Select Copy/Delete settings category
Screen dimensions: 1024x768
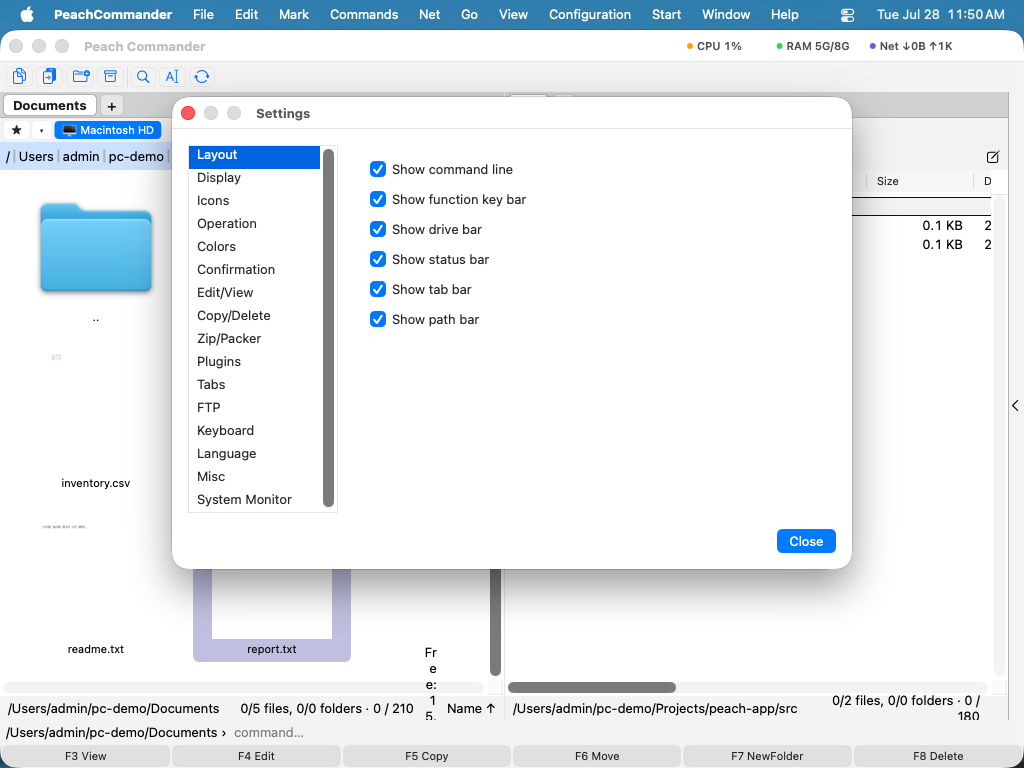tap(255, 315)
